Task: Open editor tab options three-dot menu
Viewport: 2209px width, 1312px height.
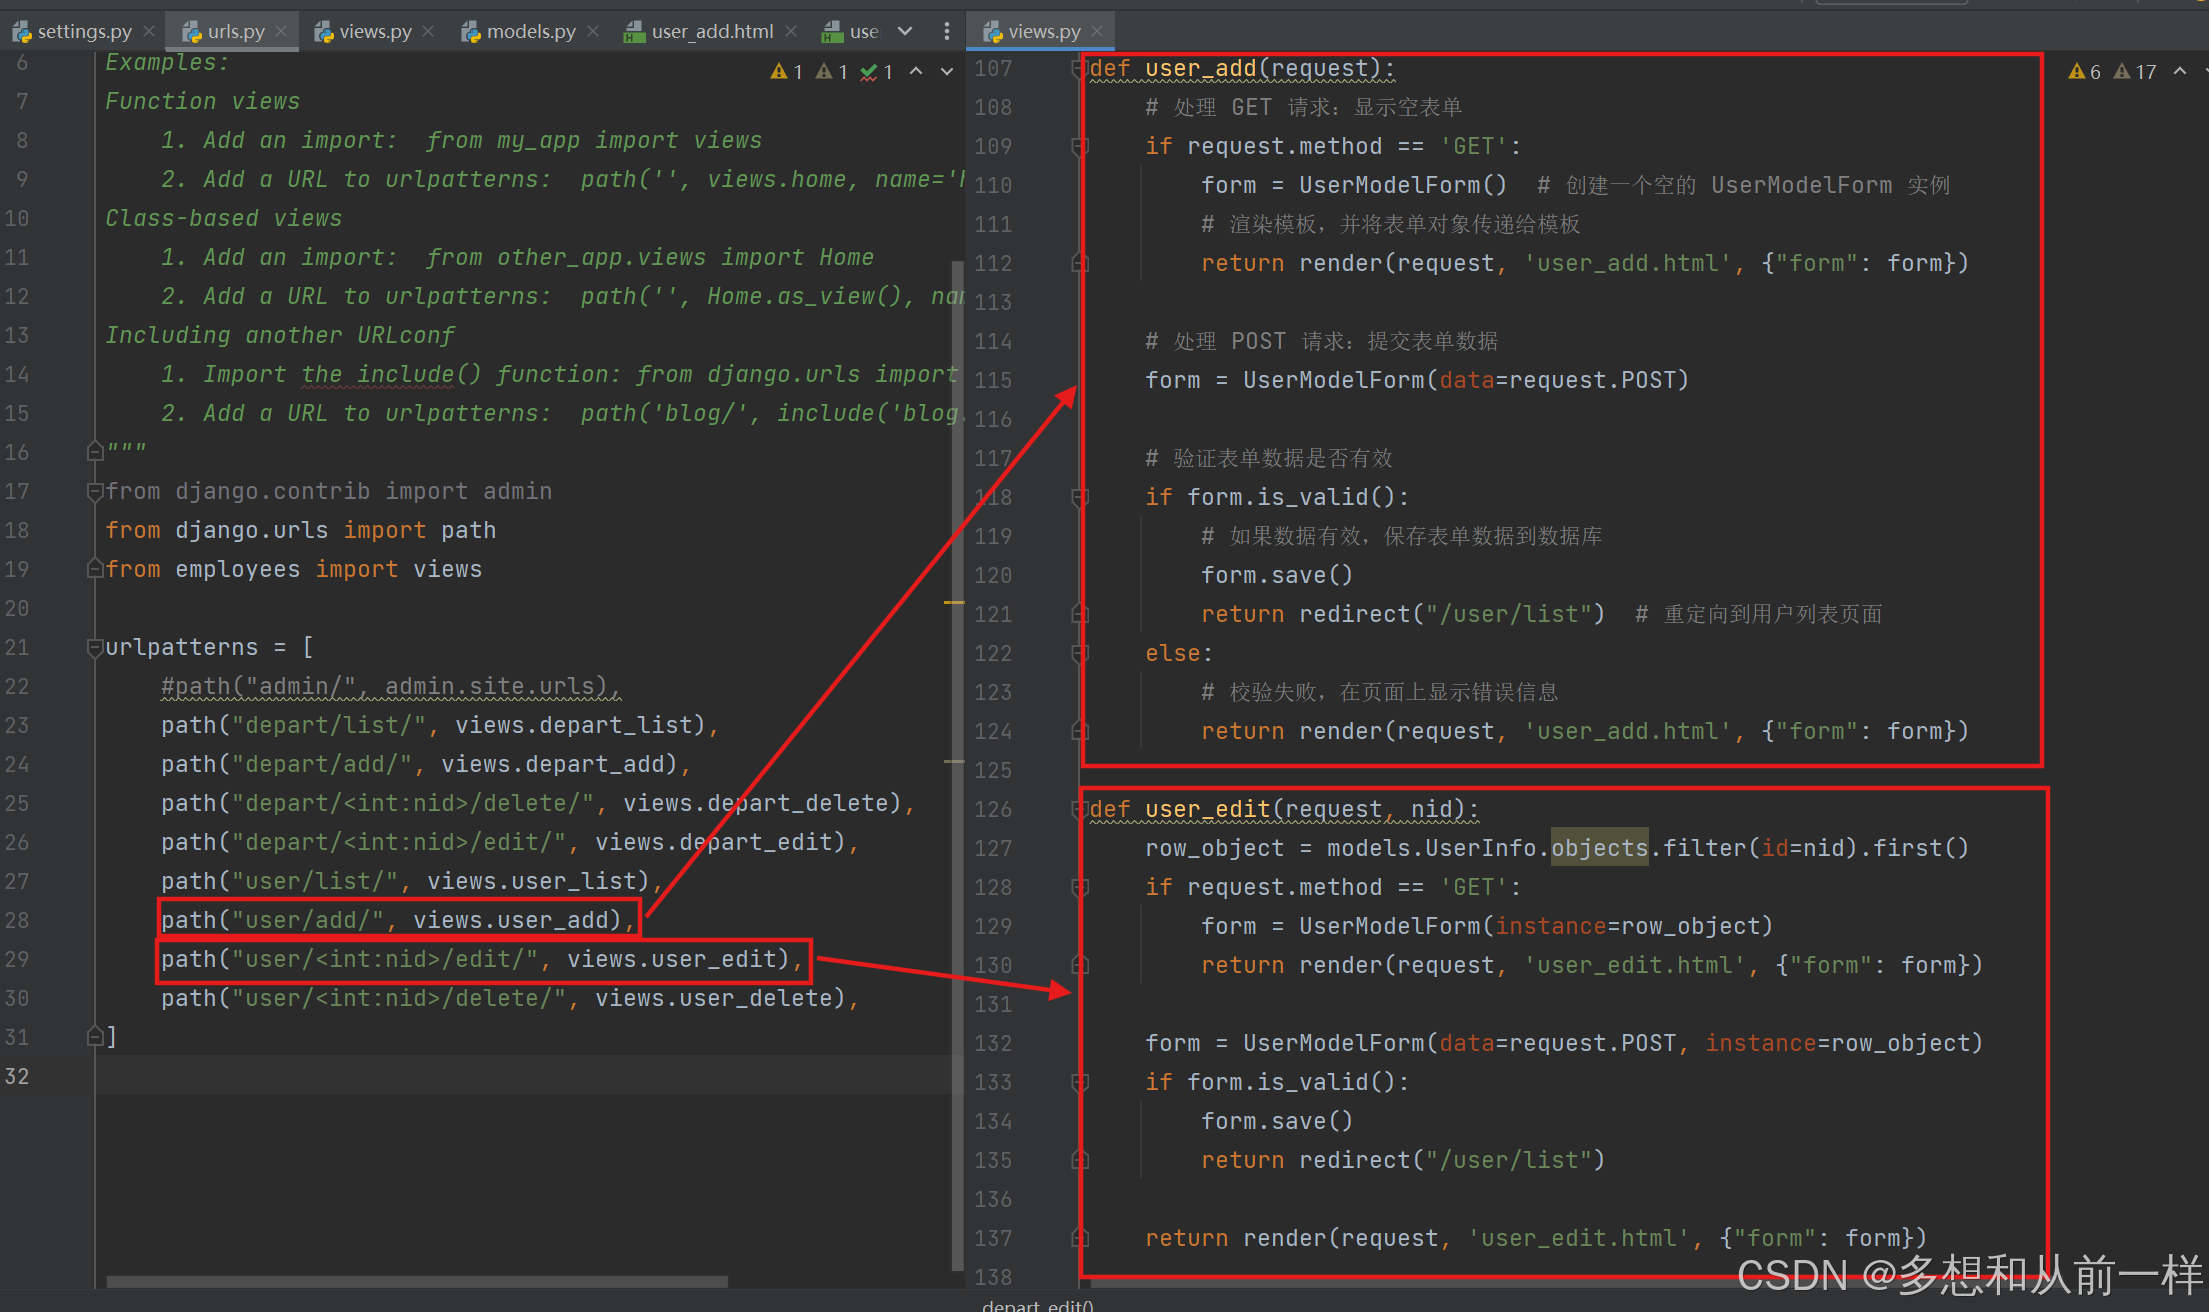Action: [946, 31]
